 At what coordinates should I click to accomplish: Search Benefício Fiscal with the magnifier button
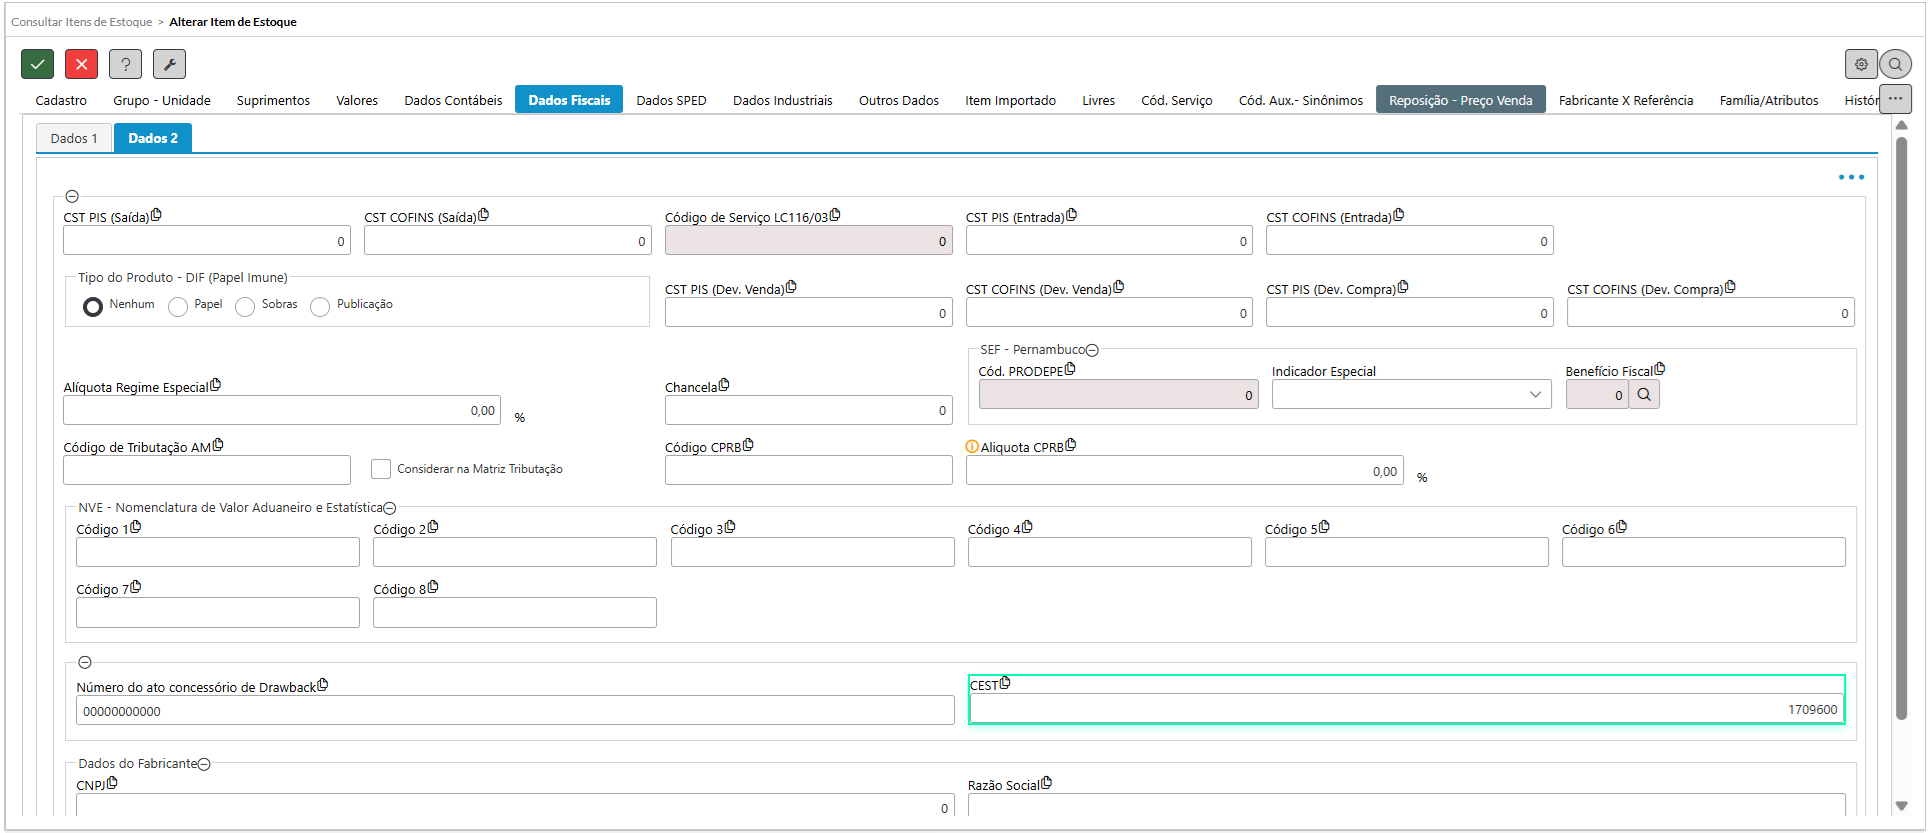tap(1644, 394)
